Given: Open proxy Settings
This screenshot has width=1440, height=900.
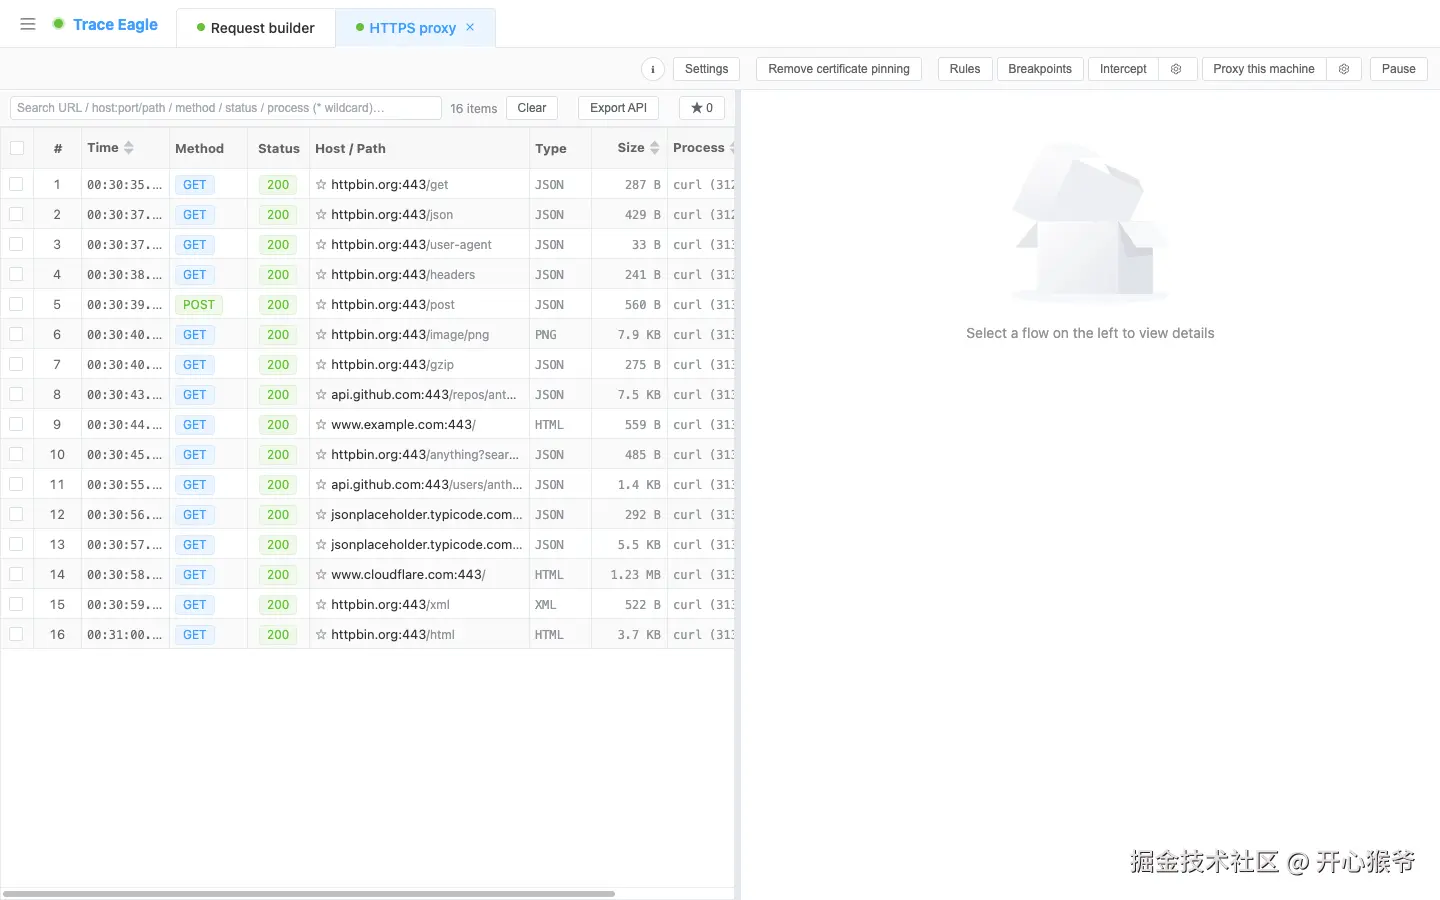Looking at the screenshot, I should tap(707, 69).
